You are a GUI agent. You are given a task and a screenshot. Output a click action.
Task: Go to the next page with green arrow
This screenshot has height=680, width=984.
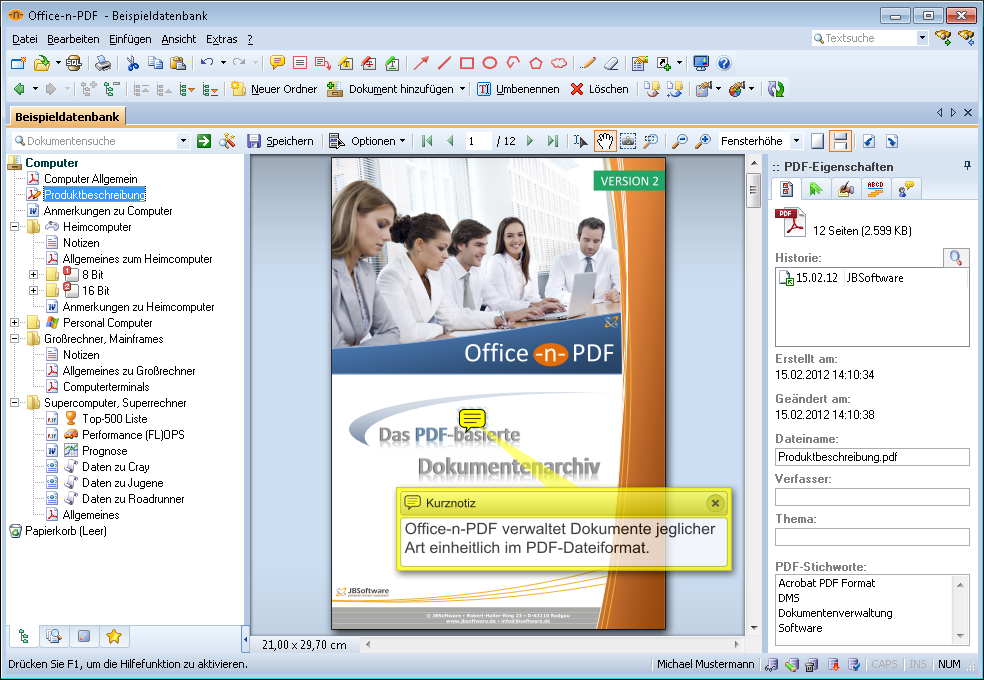(530, 141)
